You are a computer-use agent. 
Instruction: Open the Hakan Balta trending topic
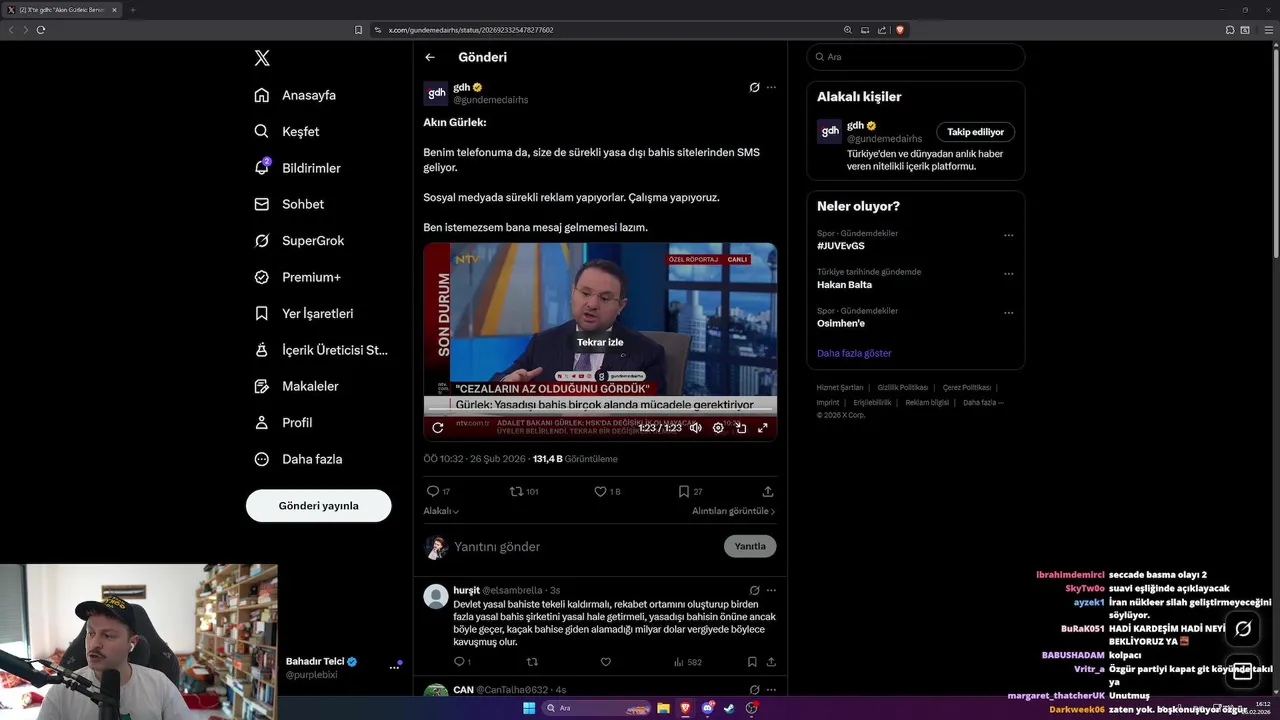click(x=844, y=285)
